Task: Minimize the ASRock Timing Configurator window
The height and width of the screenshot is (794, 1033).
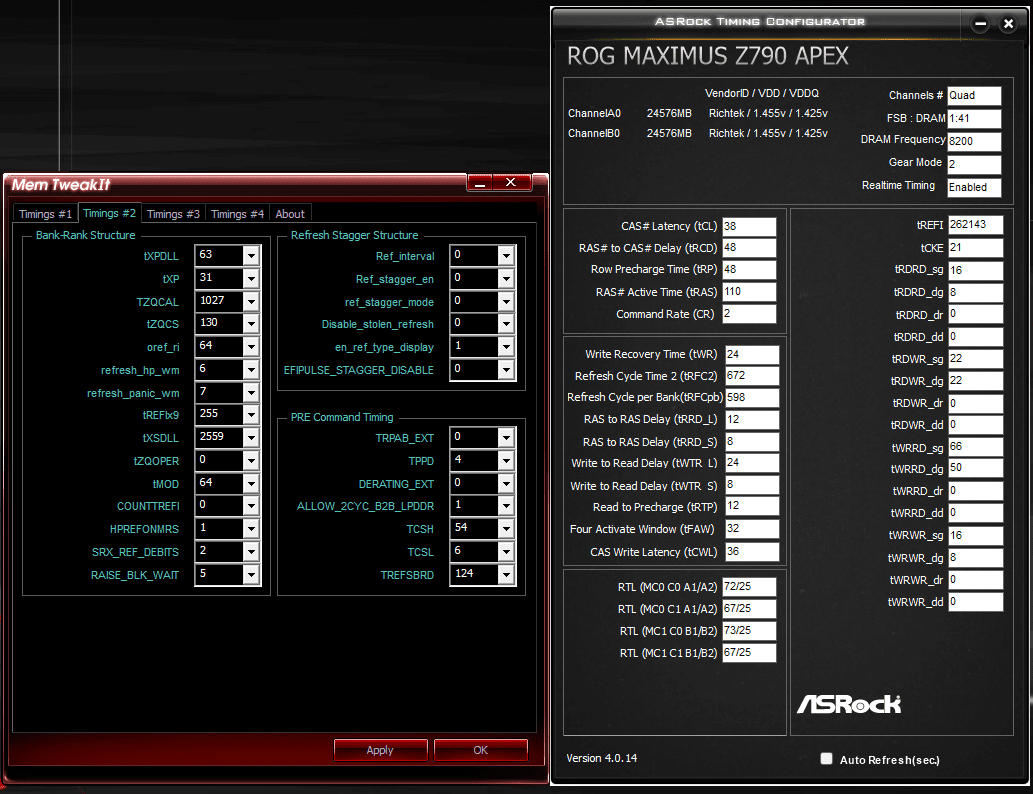Action: [980, 24]
